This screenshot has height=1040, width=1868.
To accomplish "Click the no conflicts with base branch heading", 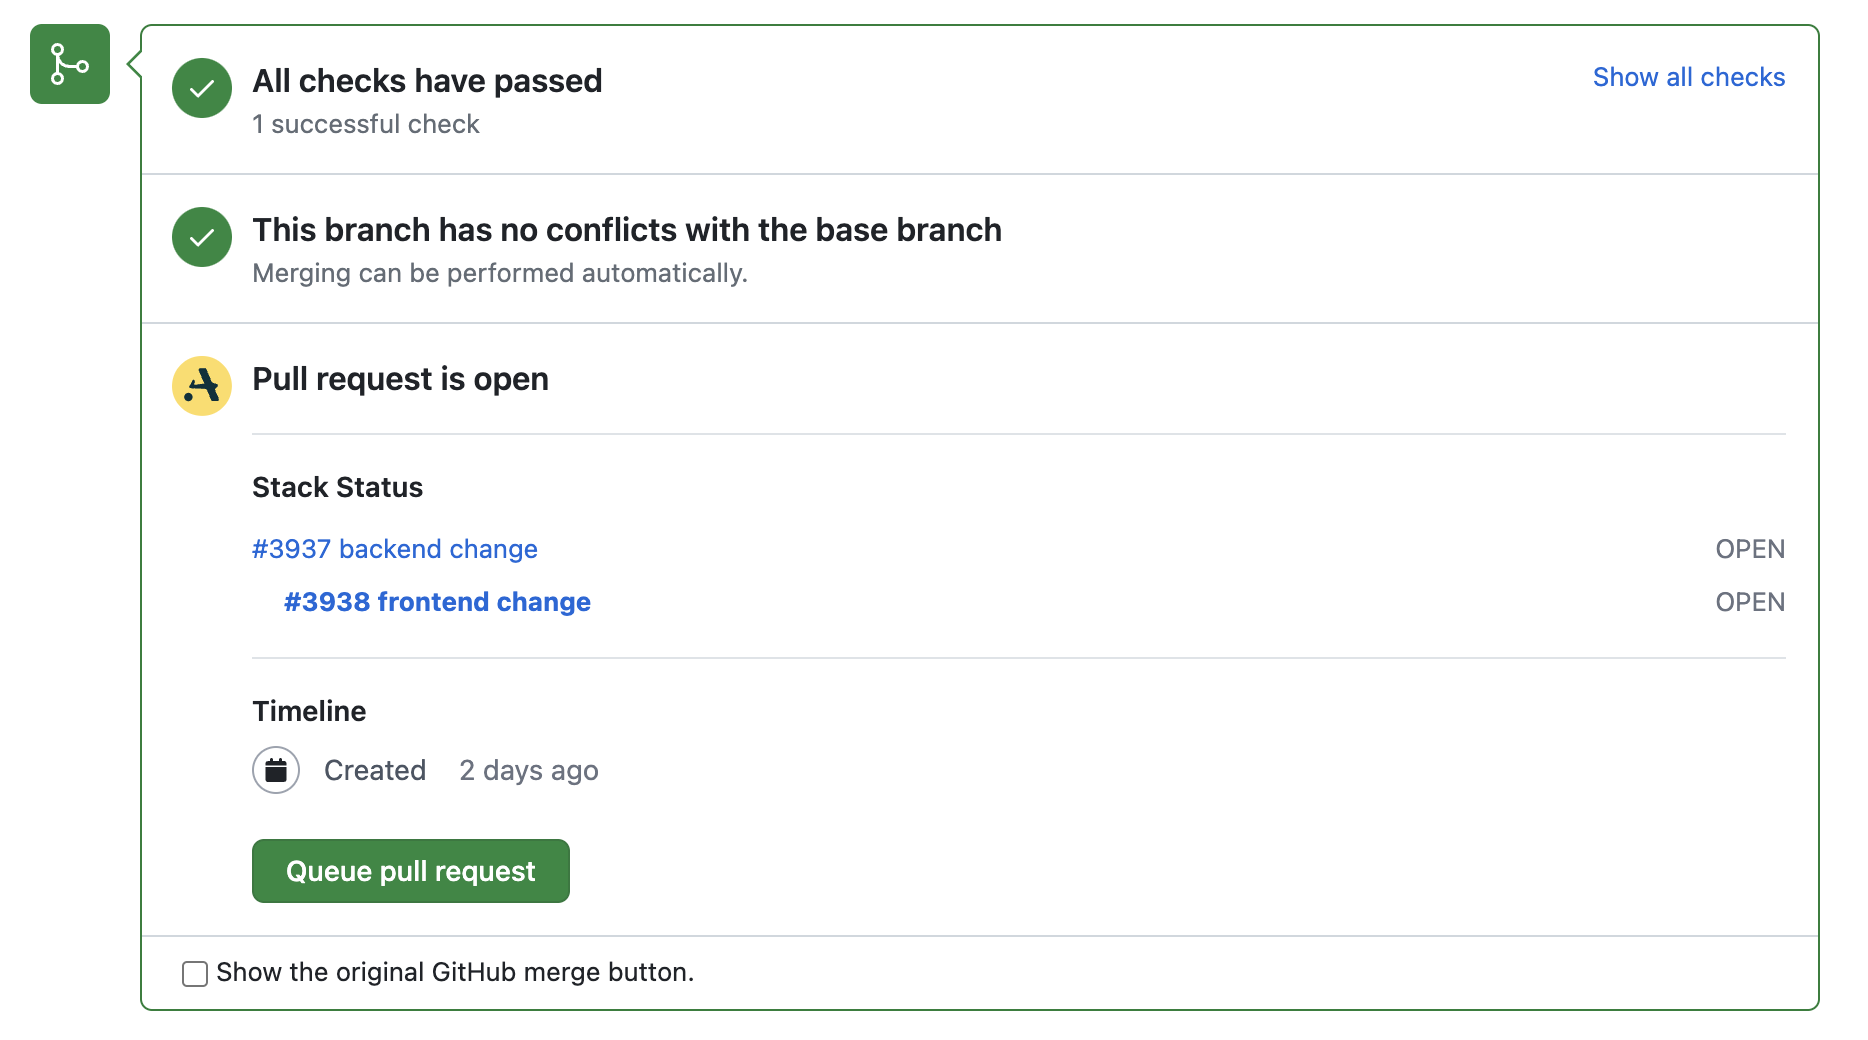I will click(x=627, y=230).
